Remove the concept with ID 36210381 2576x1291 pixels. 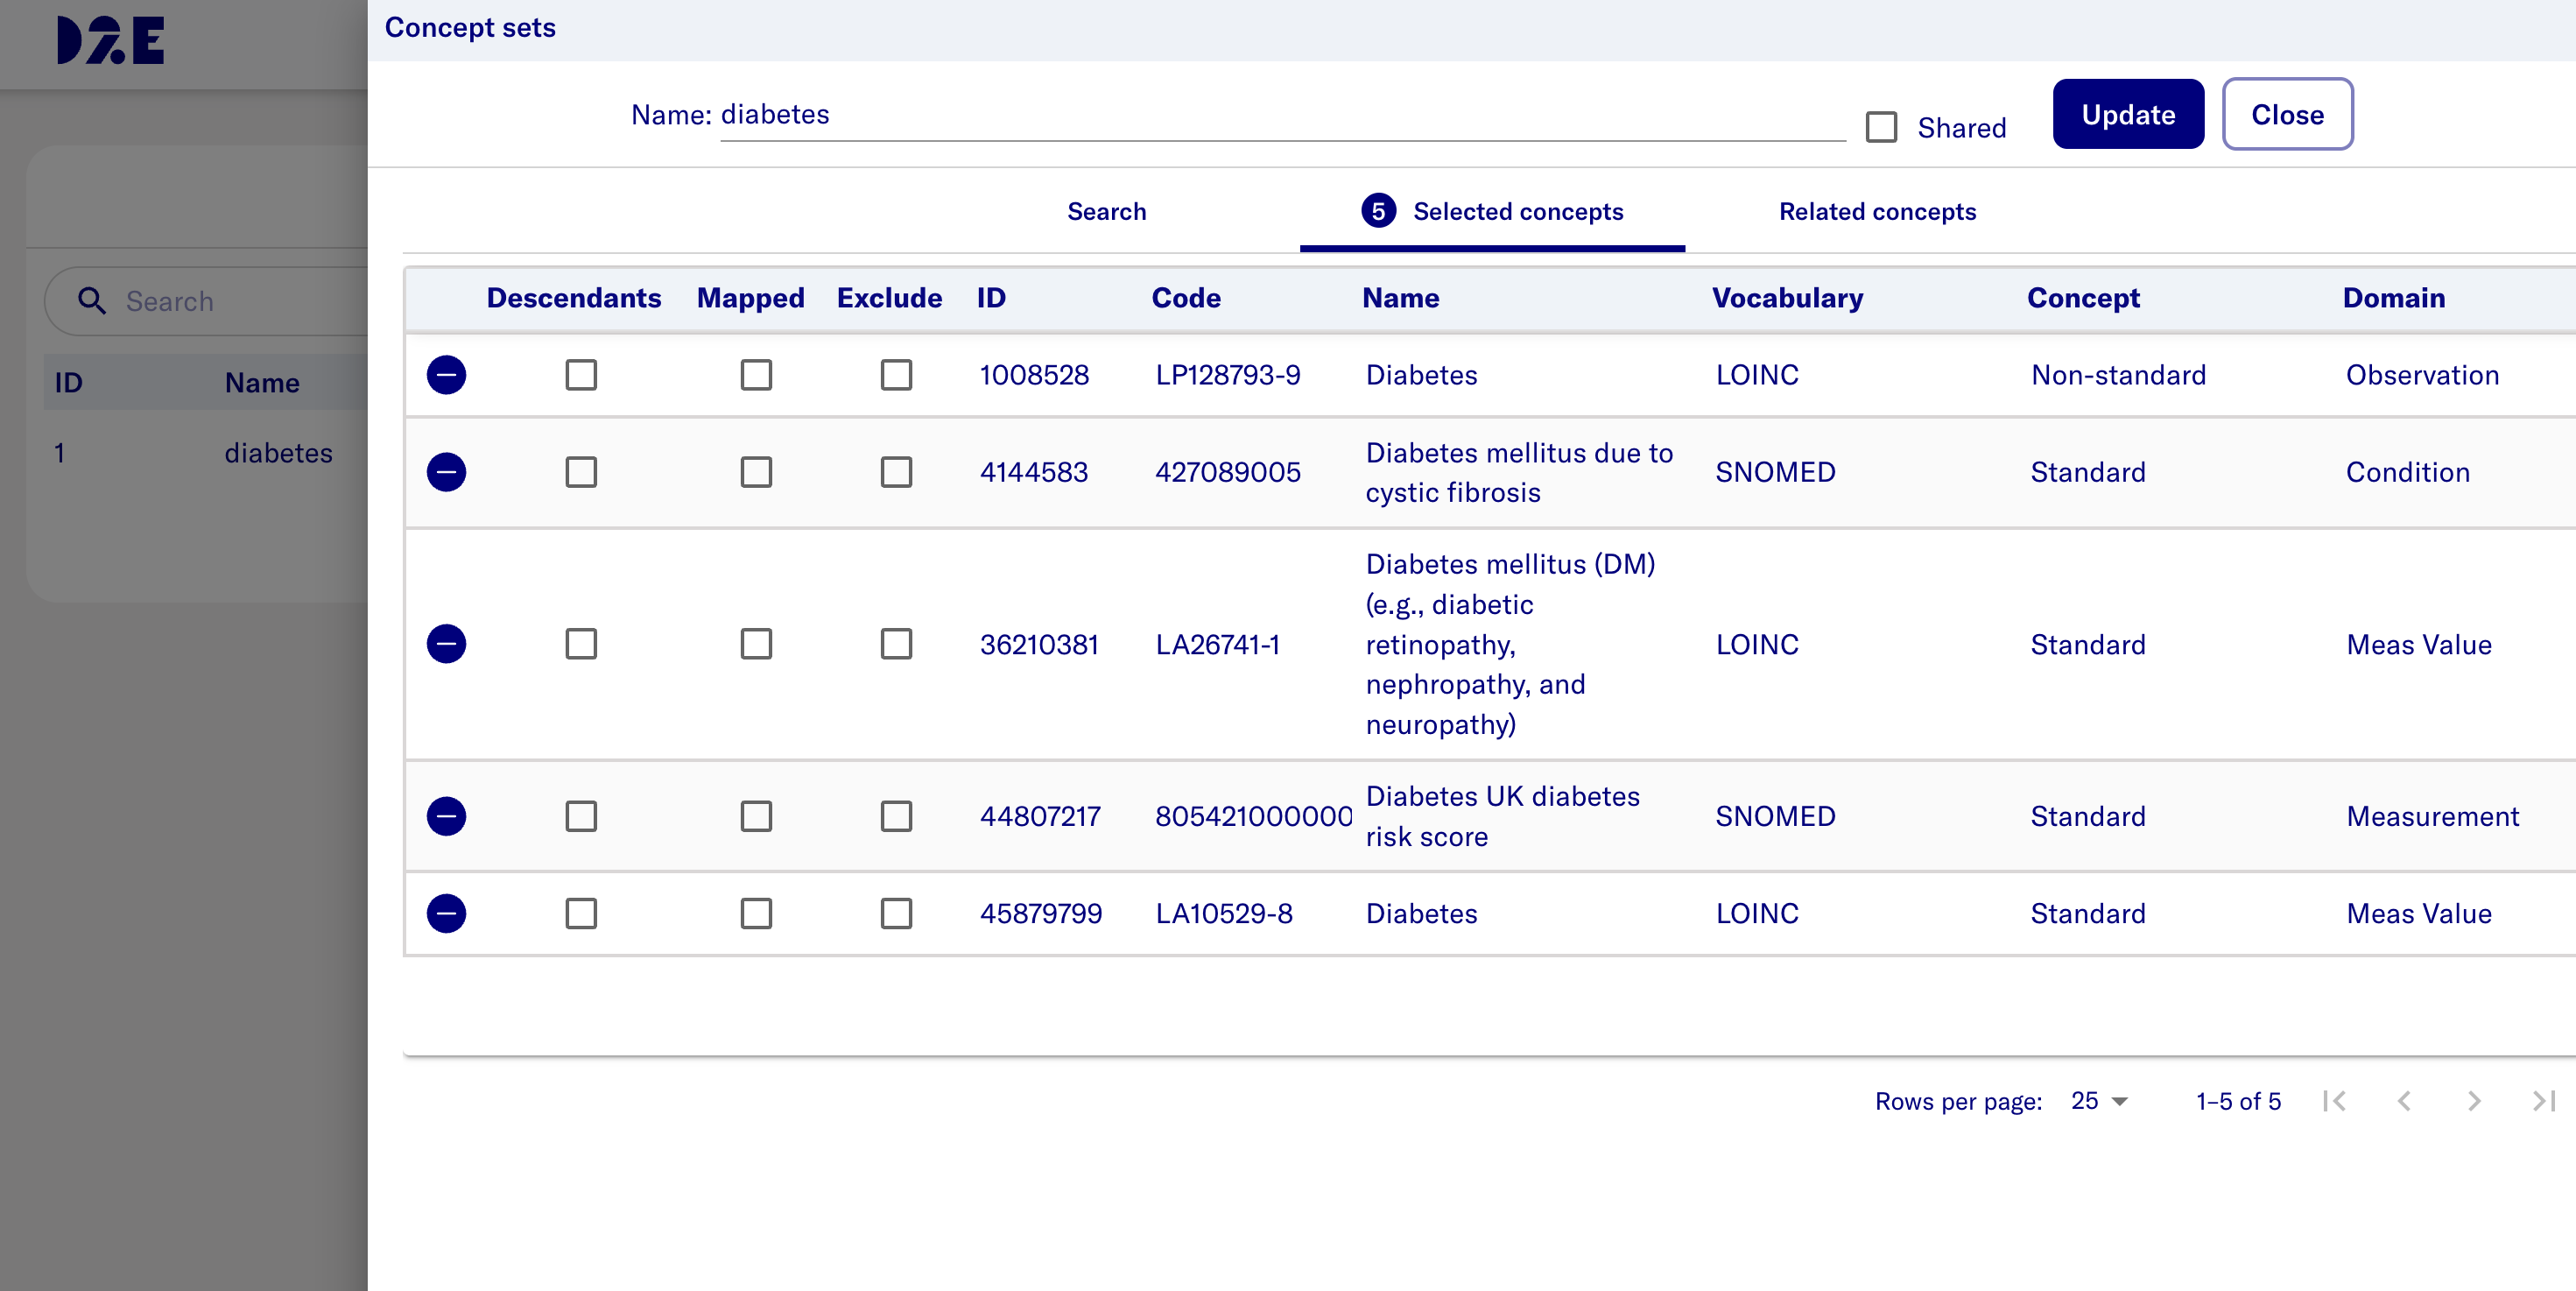point(446,644)
